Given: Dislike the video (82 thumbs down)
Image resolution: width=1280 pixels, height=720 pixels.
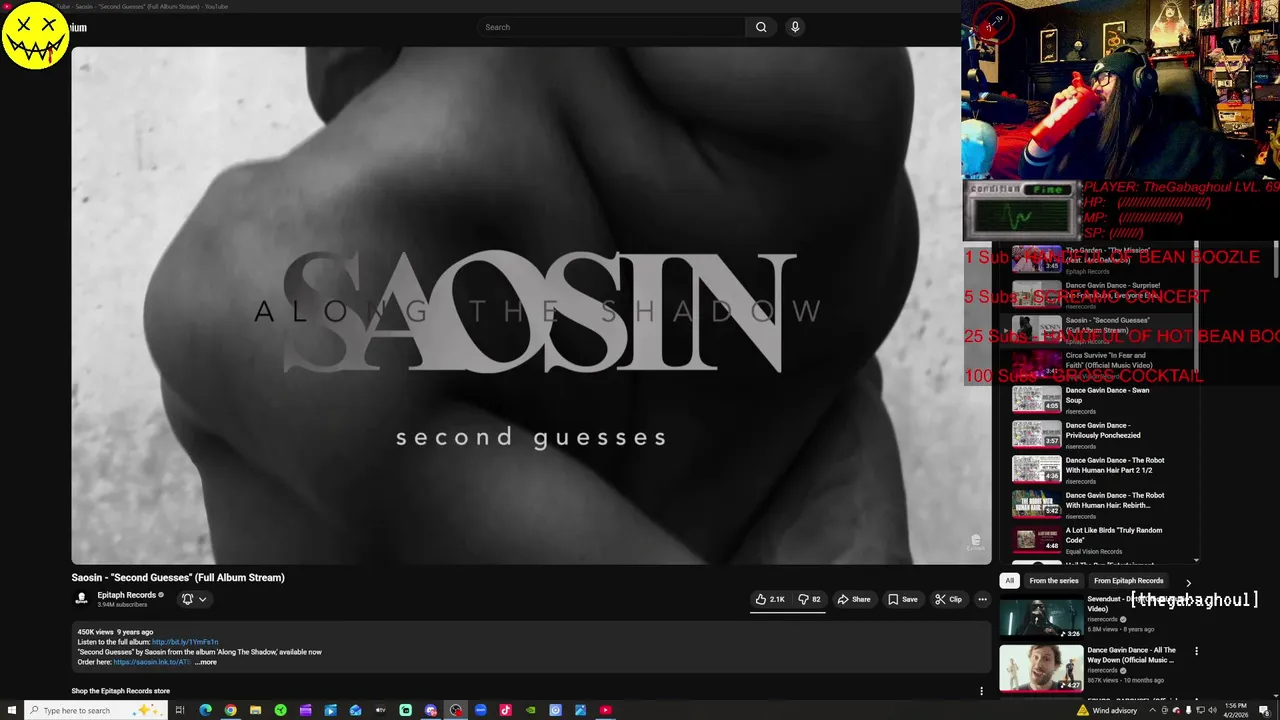Looking at the screenshot, I should (x=809, y=599).
